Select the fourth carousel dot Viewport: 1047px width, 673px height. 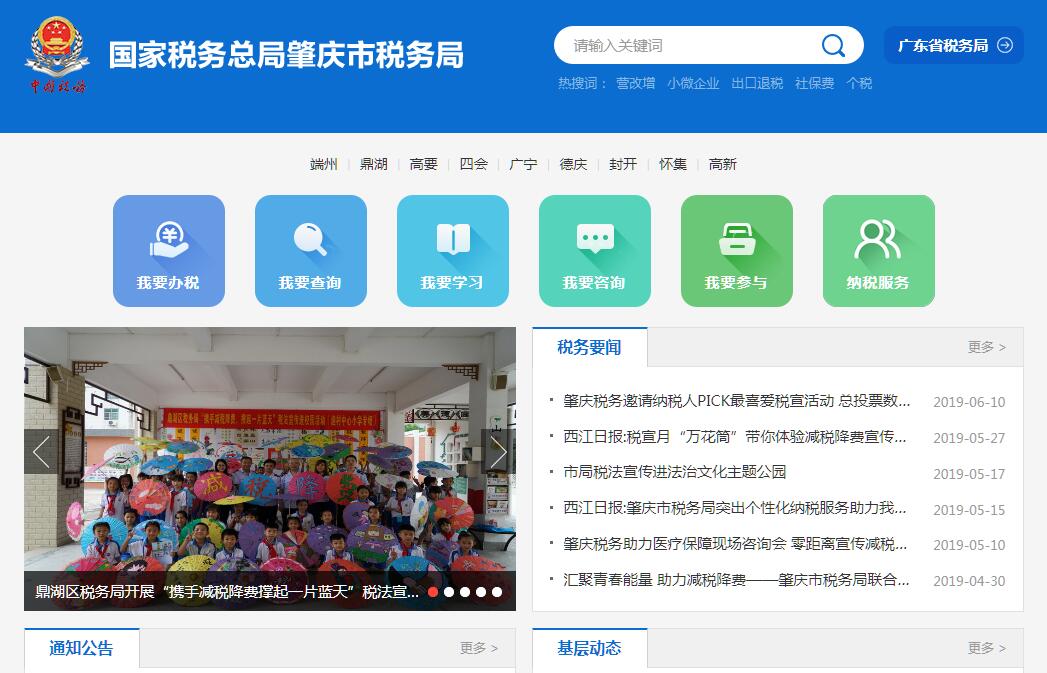coord(481,592)
